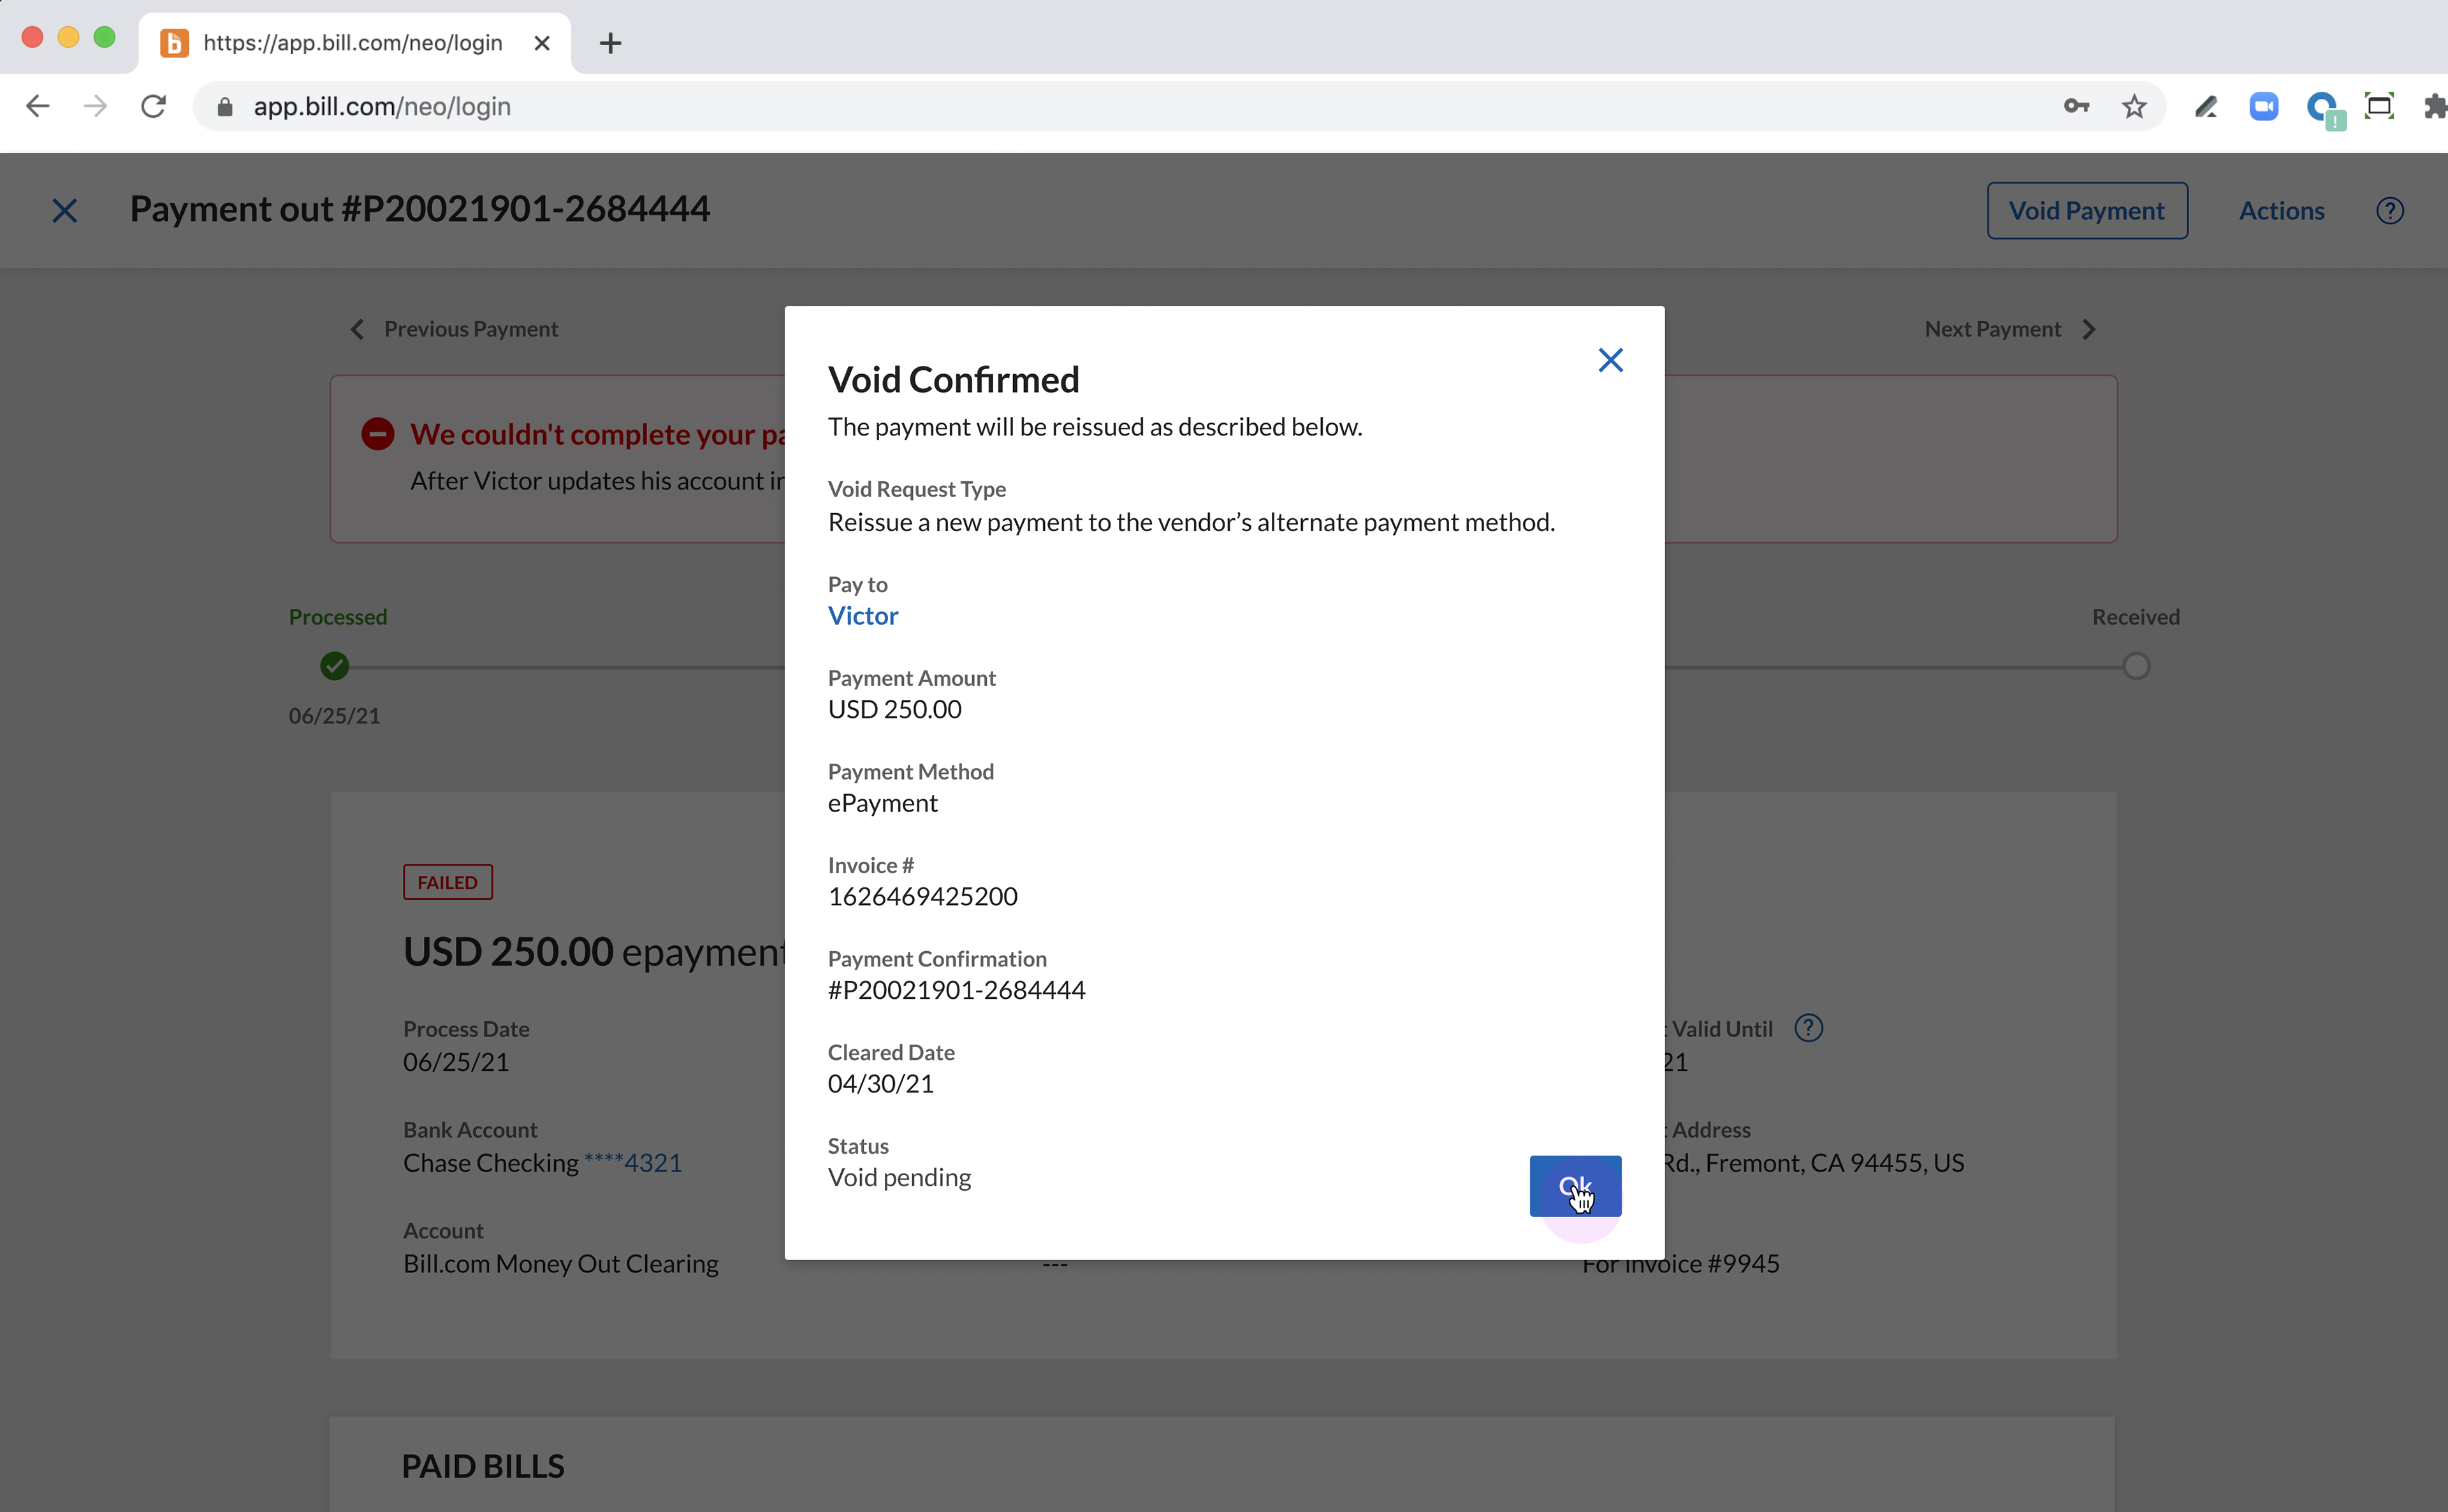The width and height of the screenshot is (2448, 1512).
Task: Reload the page
Action: click(153, 106)
